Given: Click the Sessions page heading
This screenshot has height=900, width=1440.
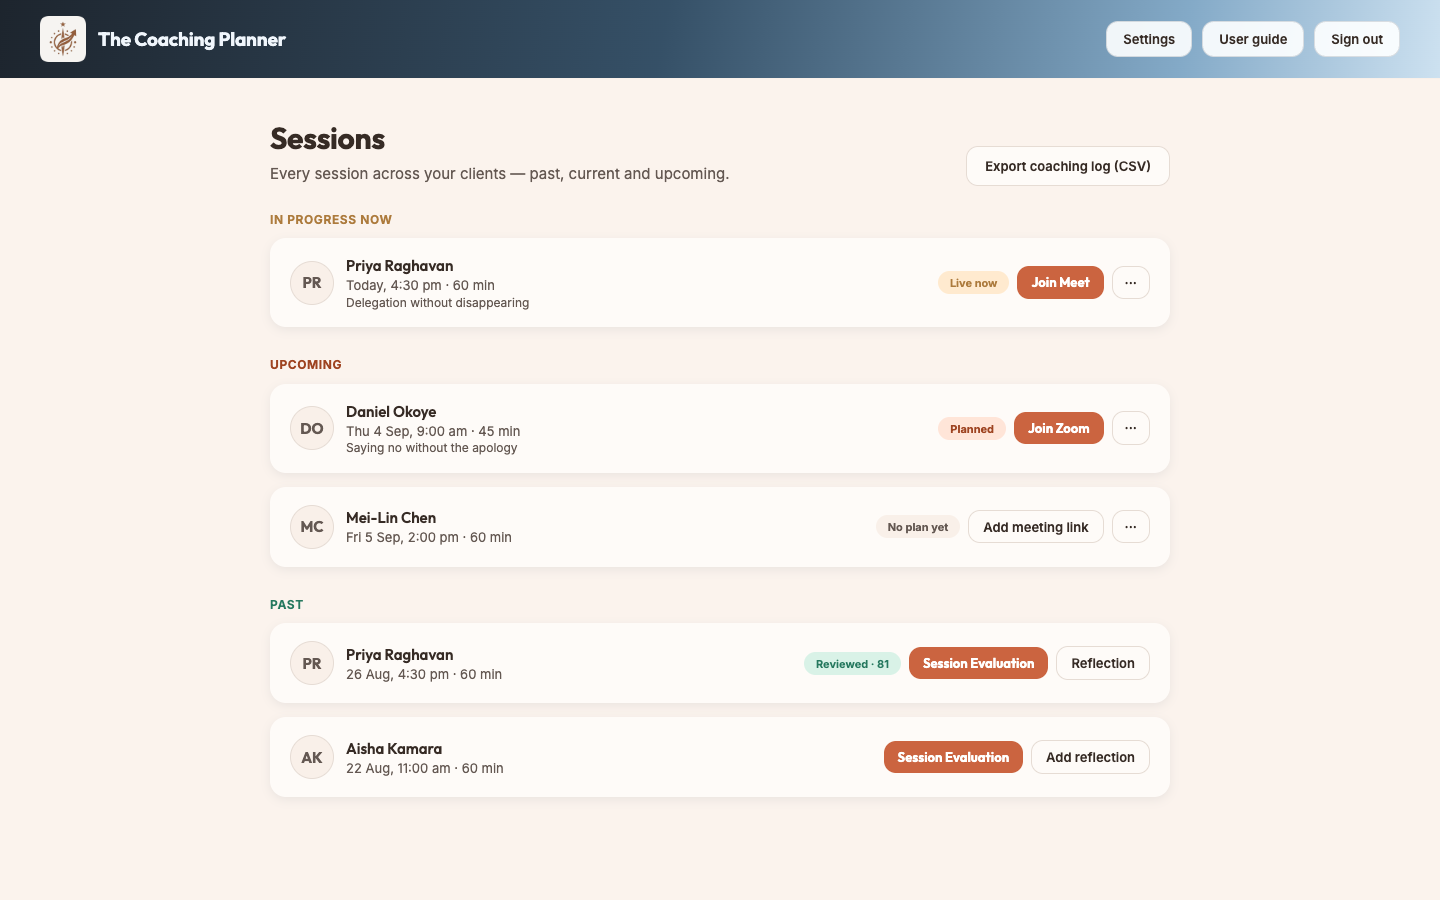Looking at the screenshot, I should (x=328, y=139).
